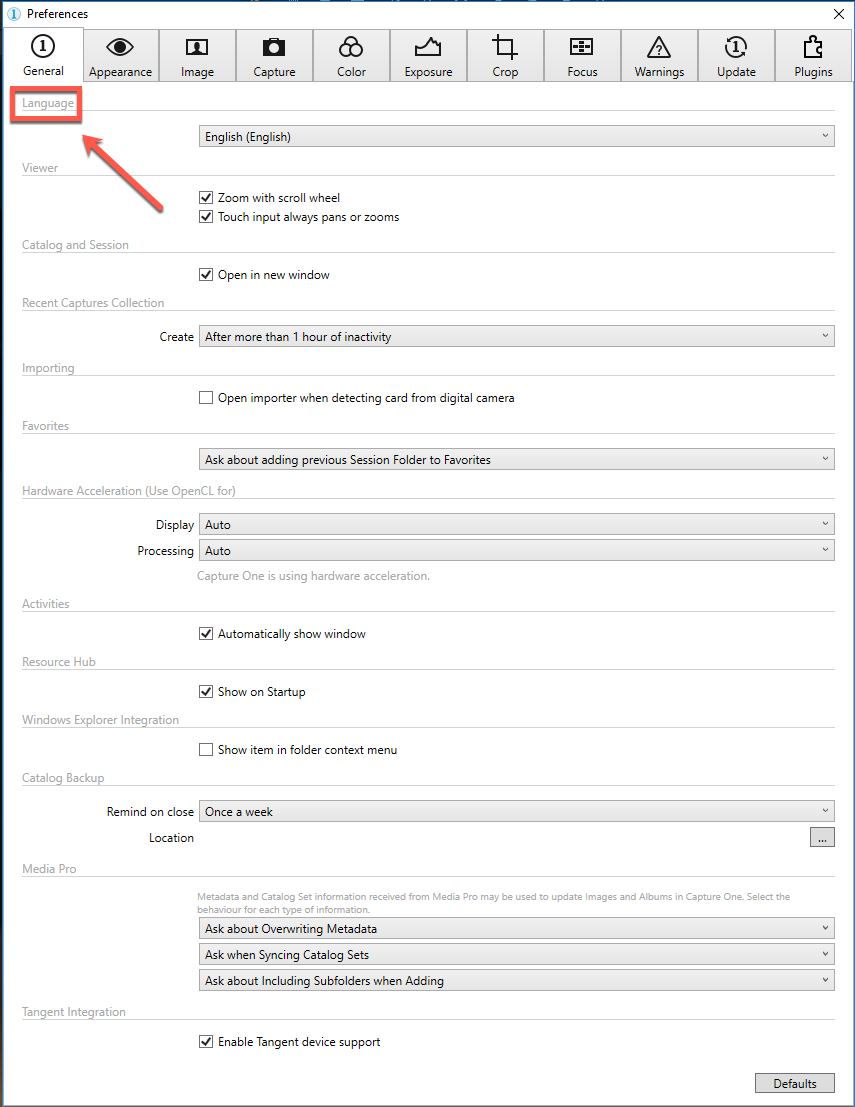Uncheck Enable Tangent device support
The image size is (855, 1107).
[206, 1041]
